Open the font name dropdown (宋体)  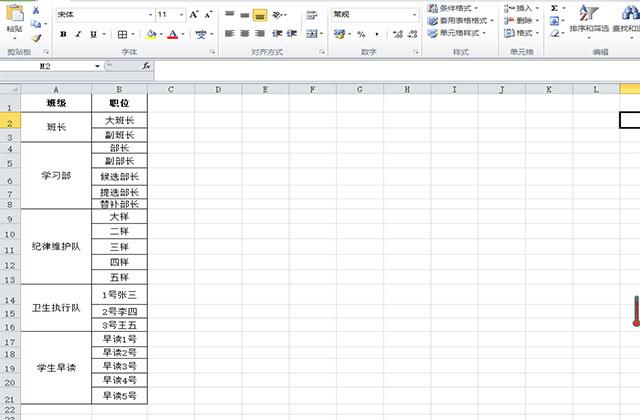151,15
